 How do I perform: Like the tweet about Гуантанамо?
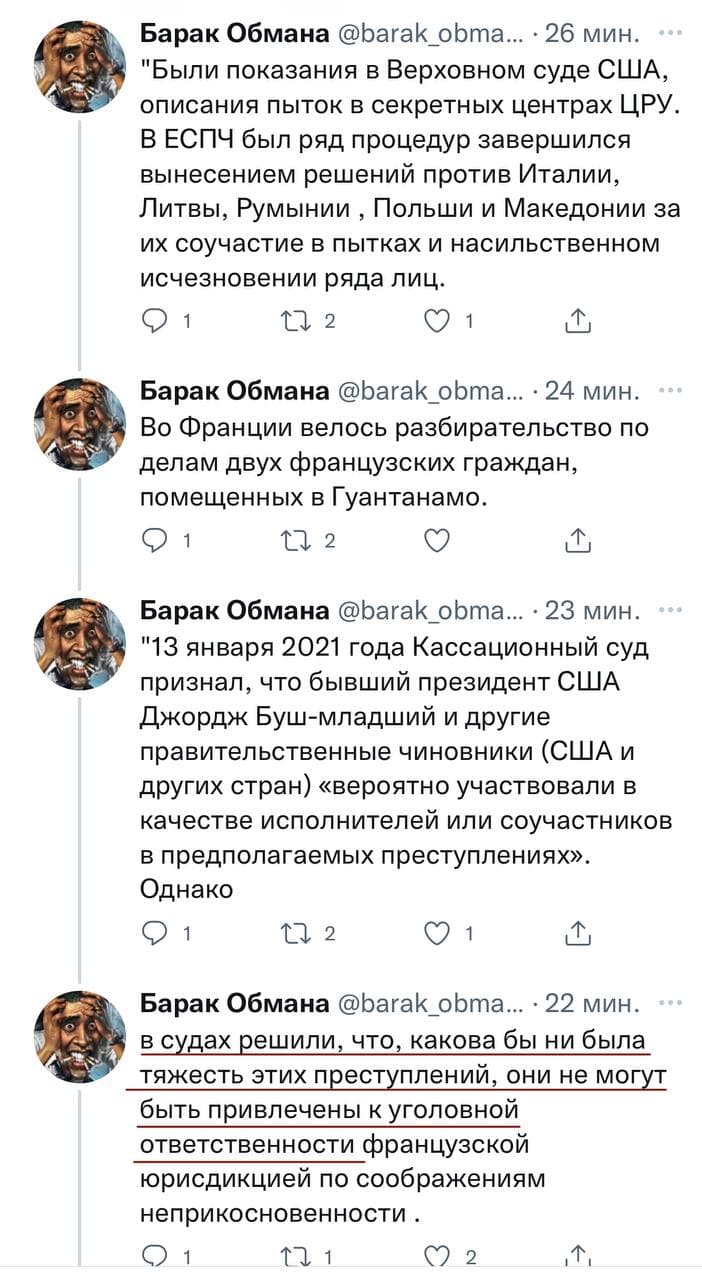[x=436, y=541]
